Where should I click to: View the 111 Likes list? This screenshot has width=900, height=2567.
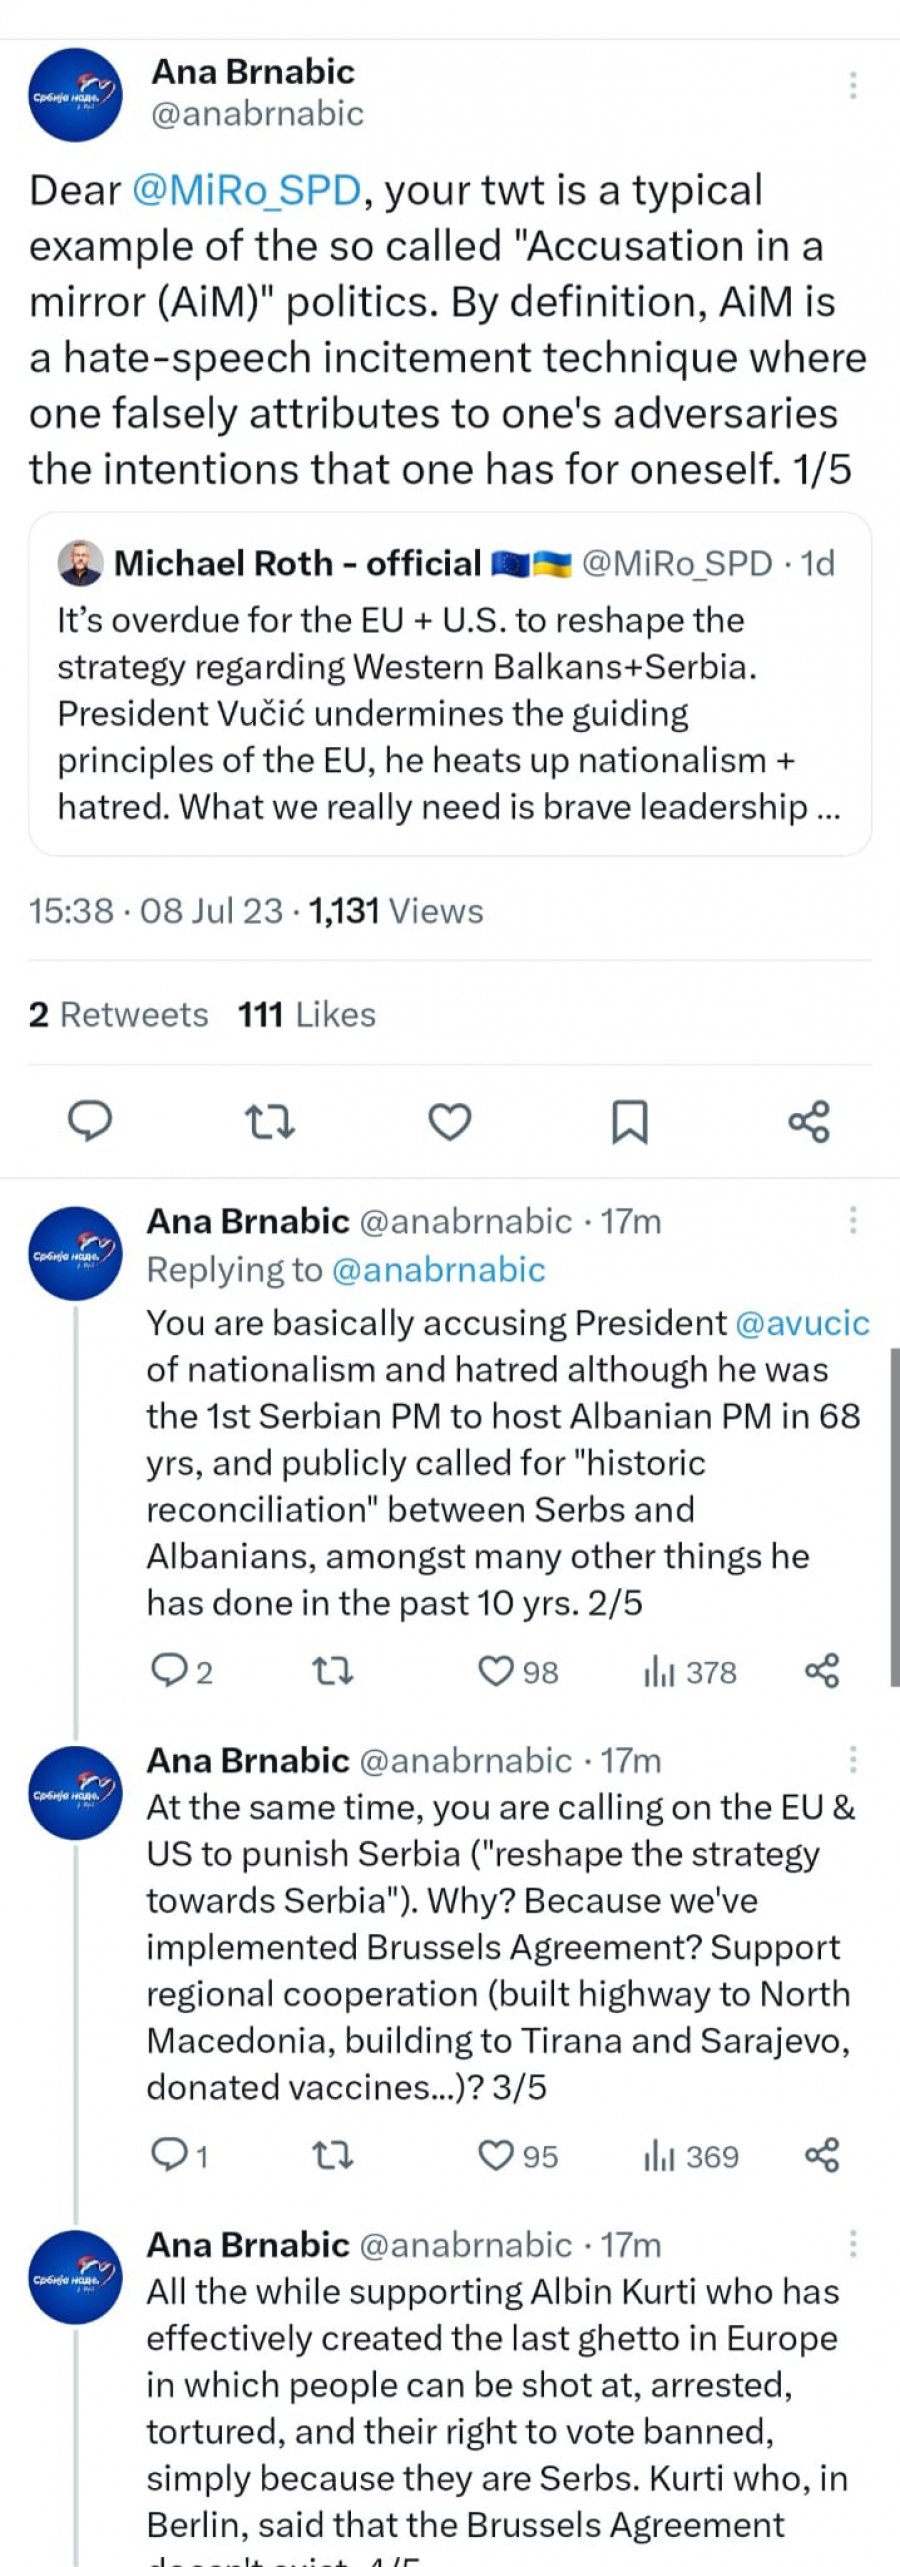pos(305,1015)
